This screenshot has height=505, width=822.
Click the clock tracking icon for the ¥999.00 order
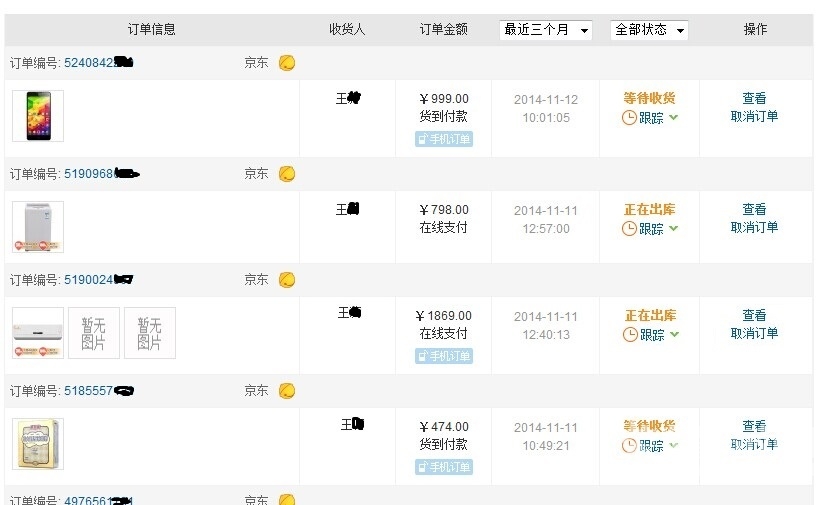click(629, 118)
